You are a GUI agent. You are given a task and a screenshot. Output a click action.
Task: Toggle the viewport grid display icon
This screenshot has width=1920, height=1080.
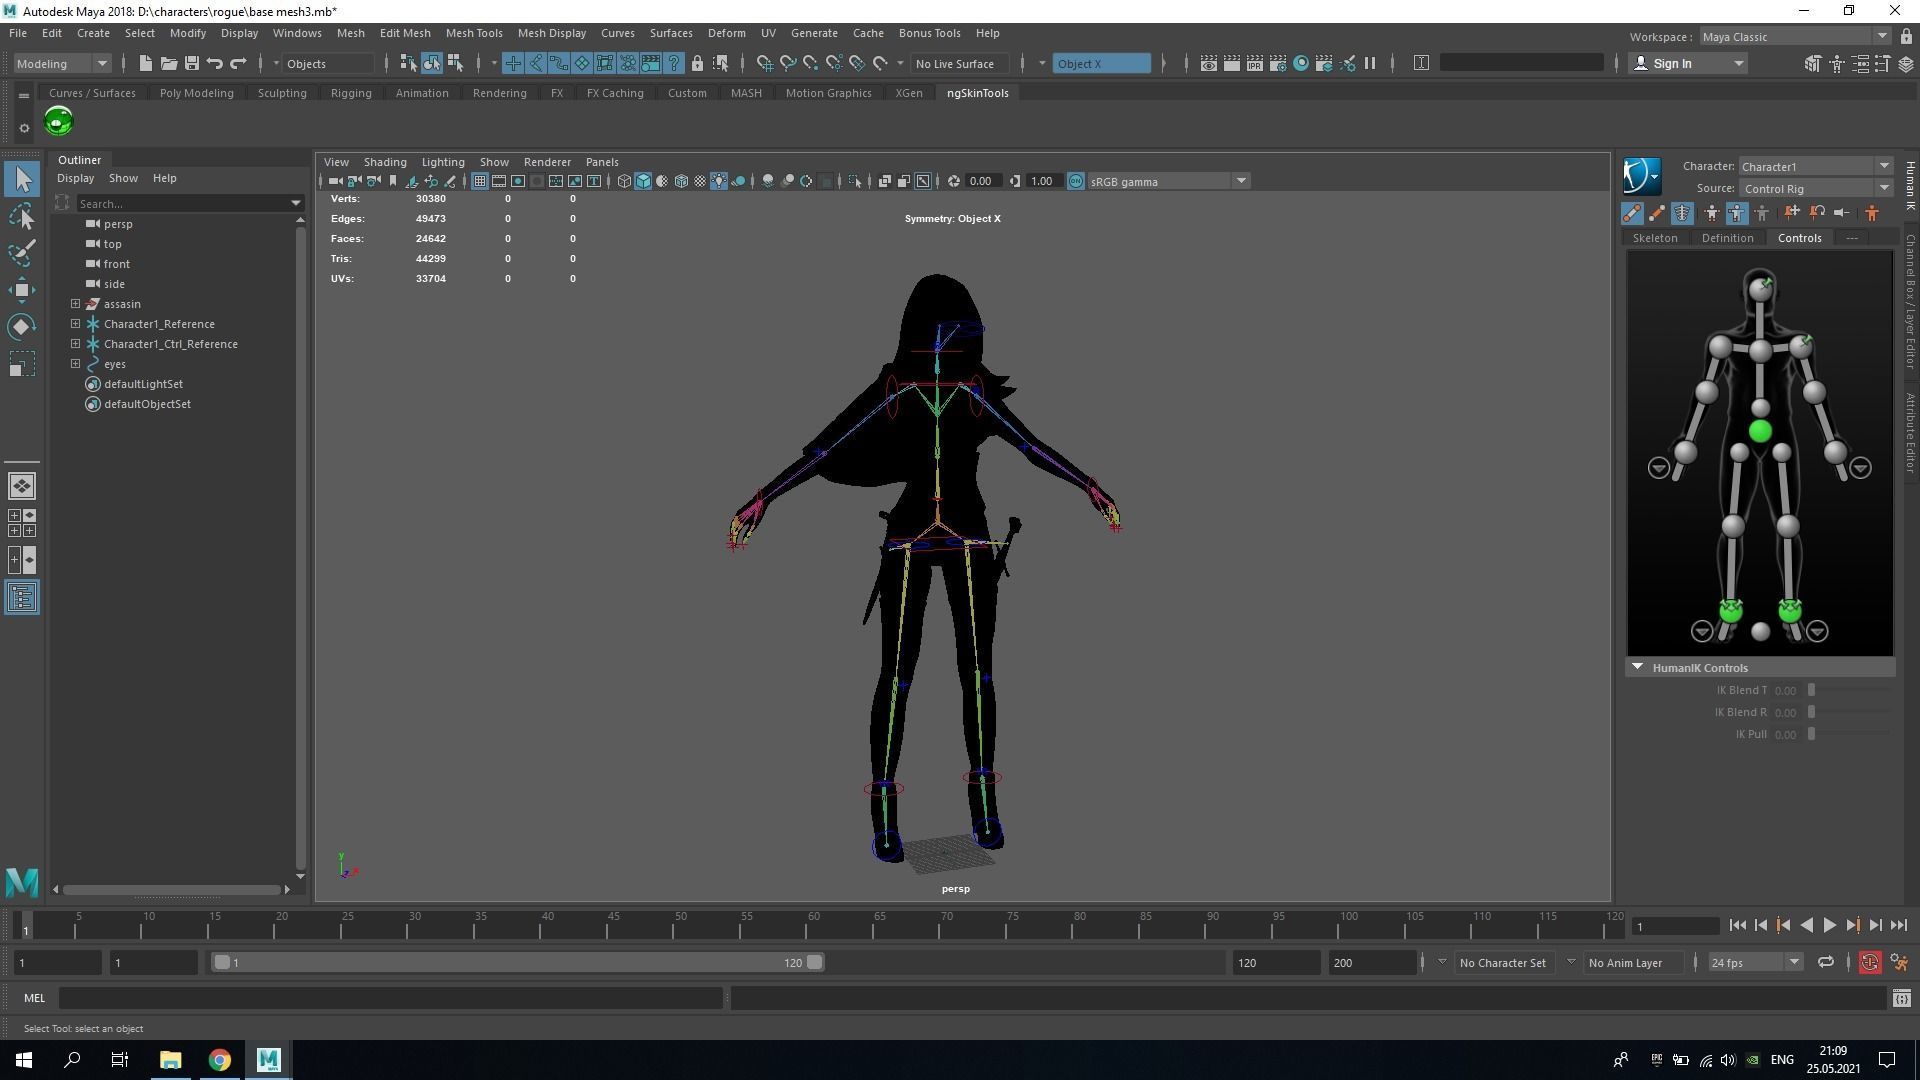coord(480,181)
